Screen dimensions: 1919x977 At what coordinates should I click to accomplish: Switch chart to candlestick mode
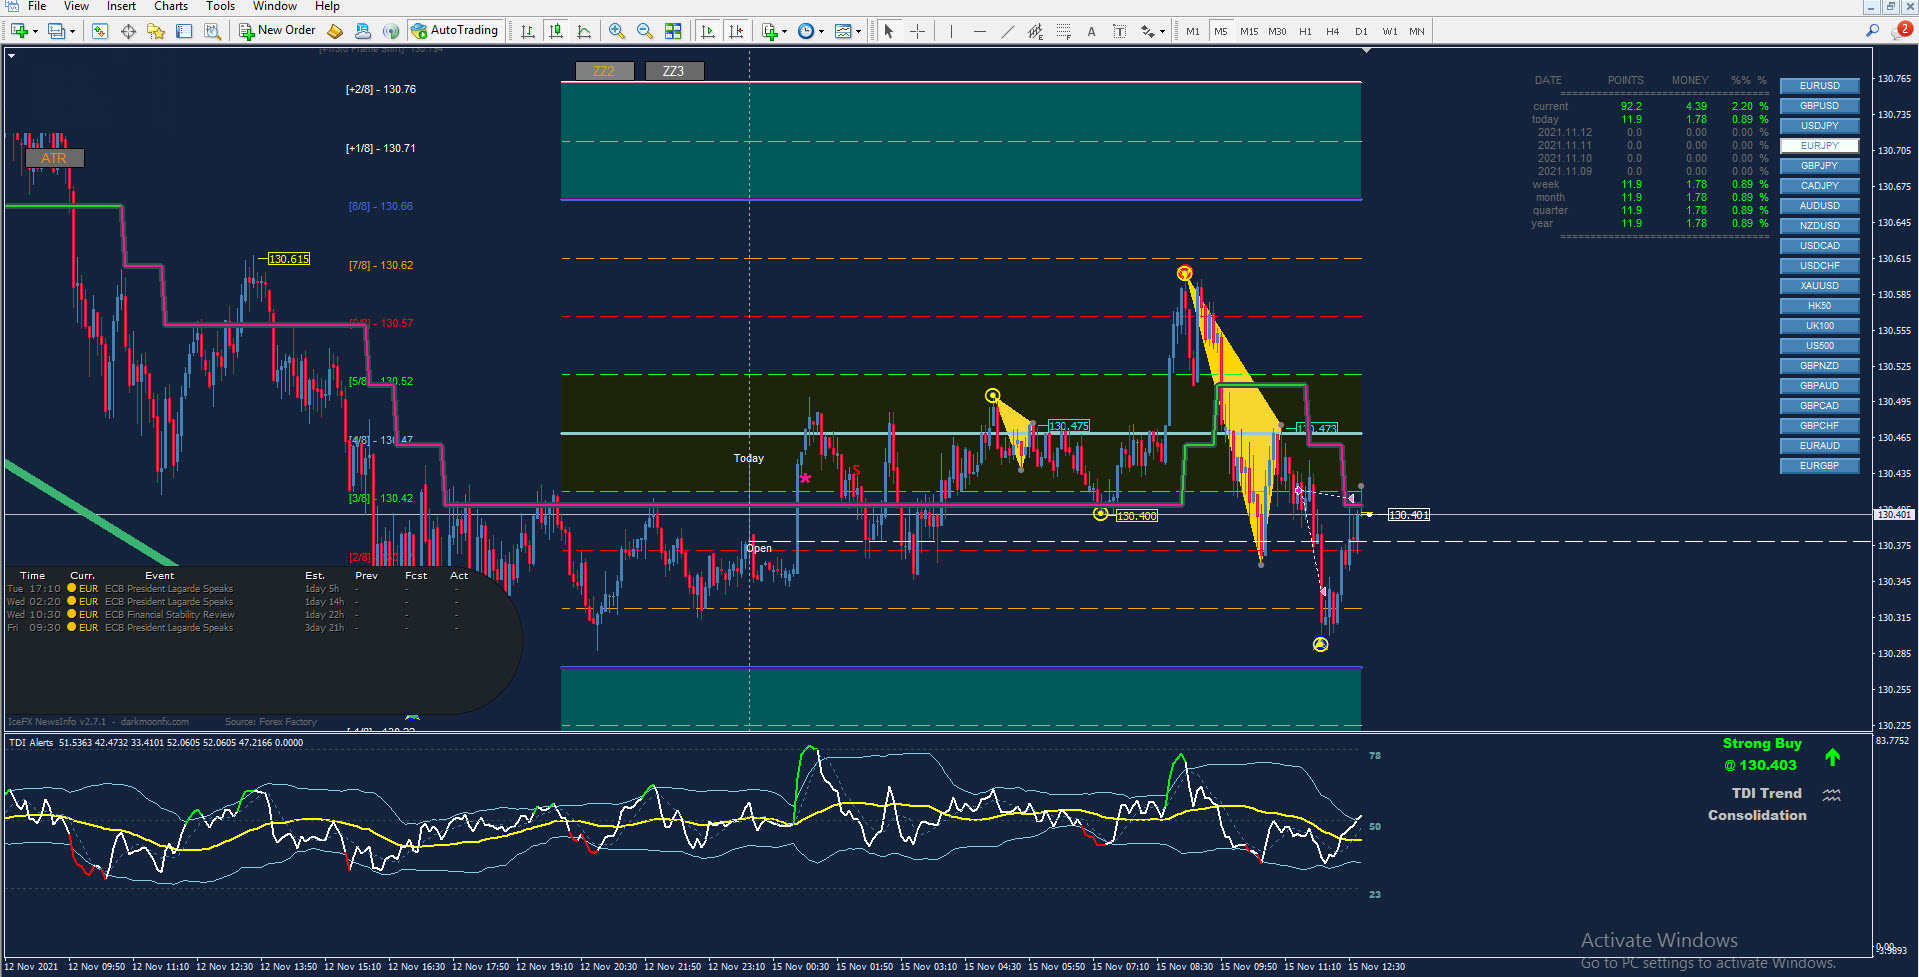pyautogui.click(x=556, y=31)
